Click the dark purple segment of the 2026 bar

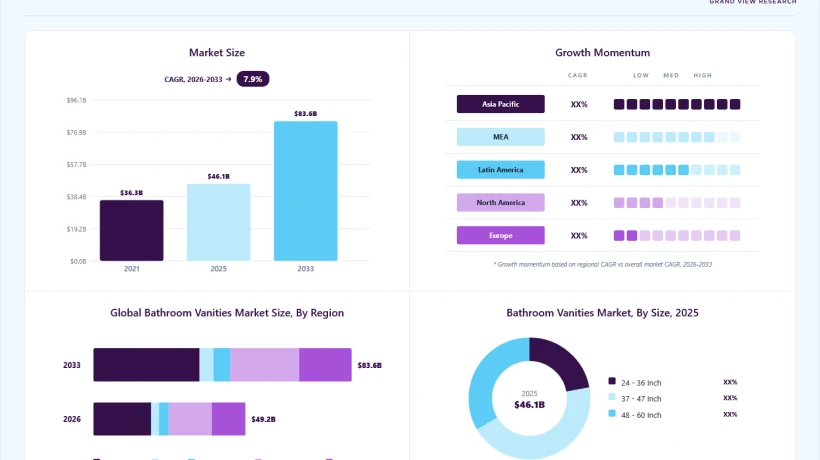pyautogui.click(x=122, y=419)
